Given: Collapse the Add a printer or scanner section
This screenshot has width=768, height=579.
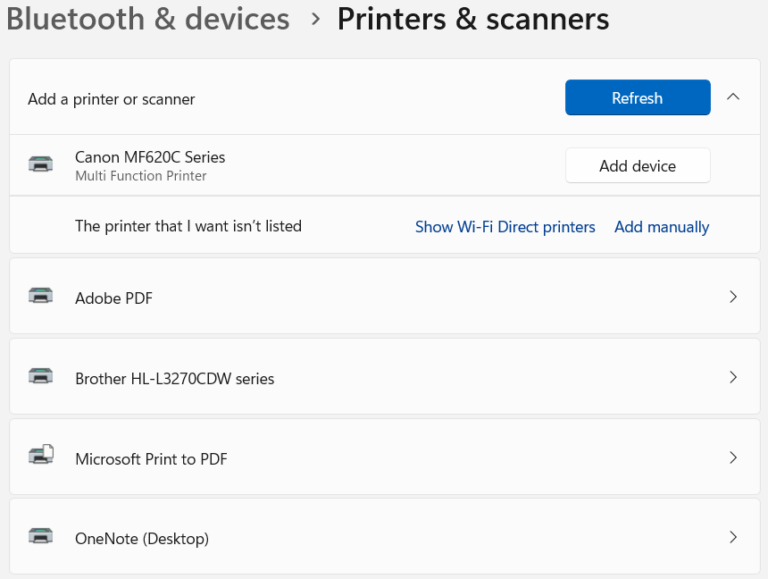Looking at the screenshot, I should click(x=733, y=98).
